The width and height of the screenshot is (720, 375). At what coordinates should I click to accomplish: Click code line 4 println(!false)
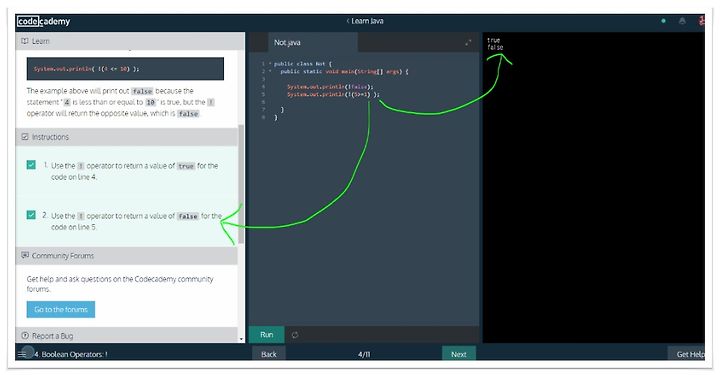point(330,86)
